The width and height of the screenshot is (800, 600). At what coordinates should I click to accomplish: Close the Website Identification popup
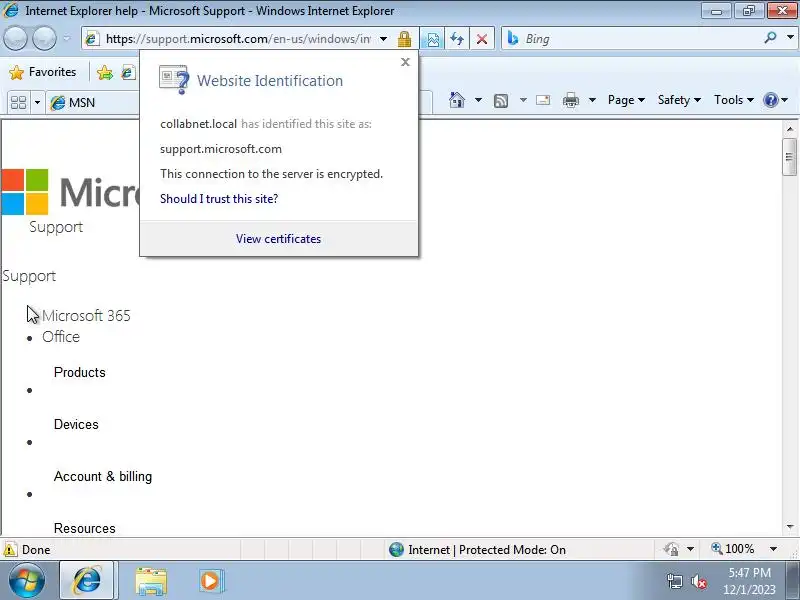click(405, 62)
